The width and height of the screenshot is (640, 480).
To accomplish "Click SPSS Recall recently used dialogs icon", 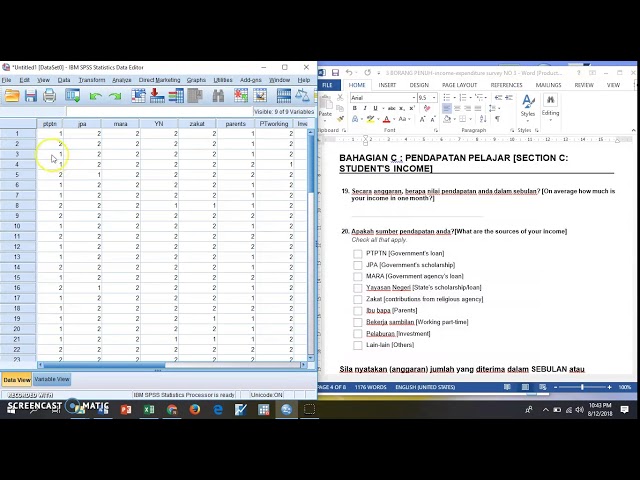I will click(73, 96).
